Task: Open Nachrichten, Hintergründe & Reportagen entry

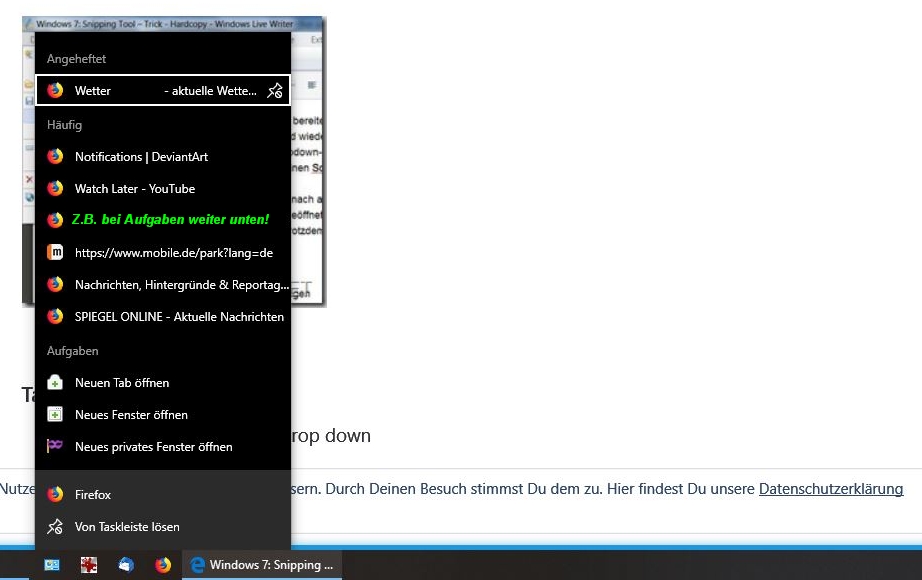Action: click(x=163, y=285)
